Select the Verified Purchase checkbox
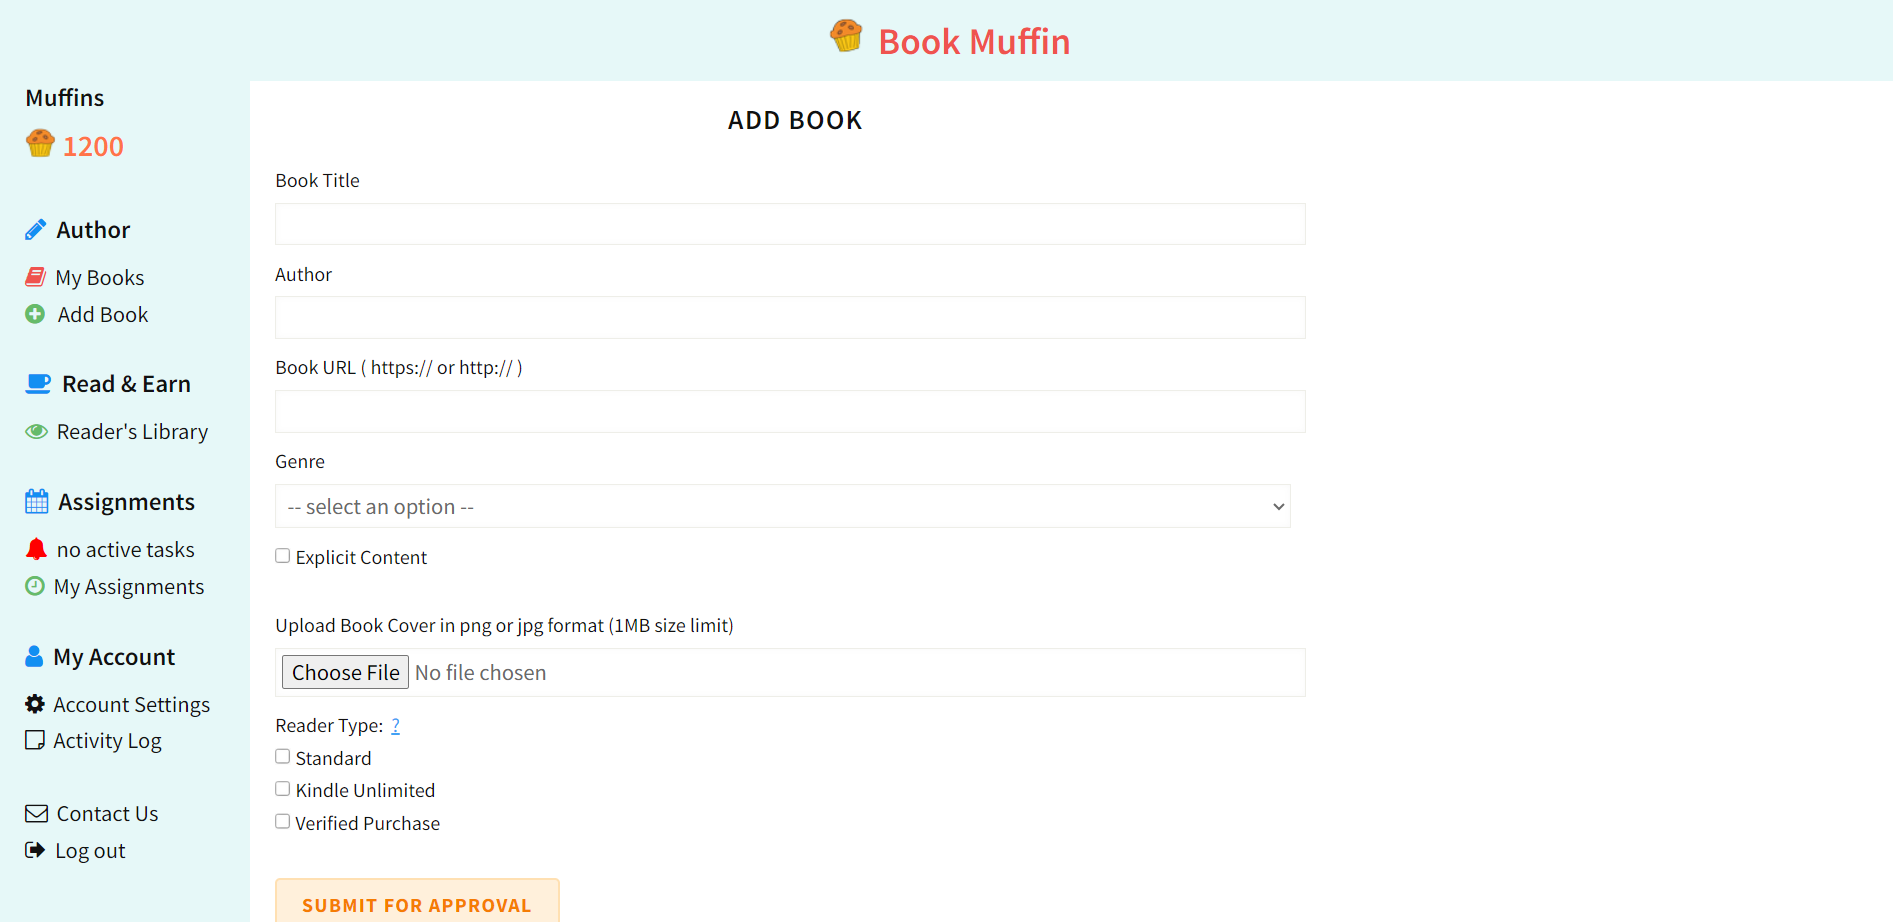1893x922 pixels. (283, 822)
